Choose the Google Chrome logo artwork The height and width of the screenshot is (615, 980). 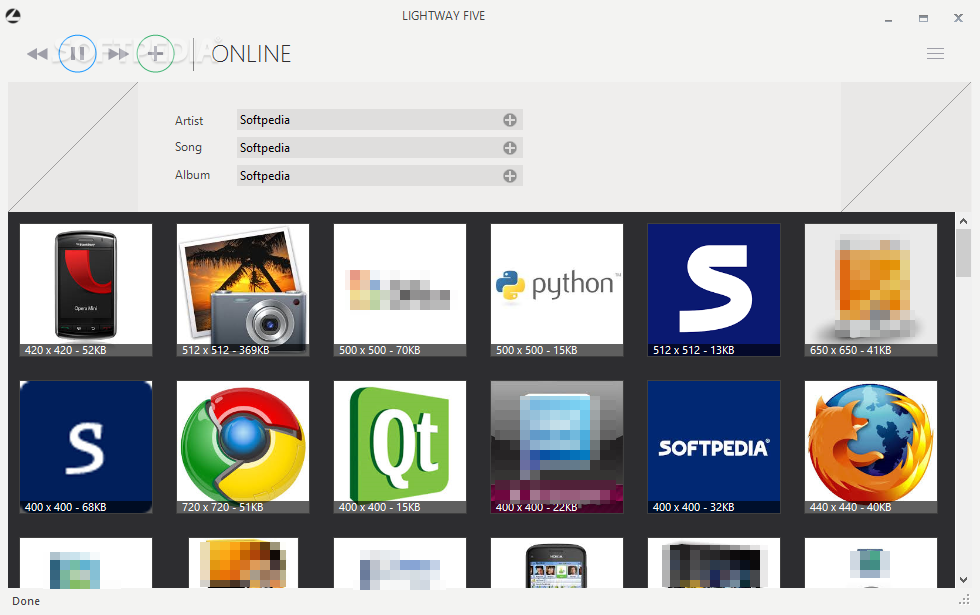coord(242,442)
